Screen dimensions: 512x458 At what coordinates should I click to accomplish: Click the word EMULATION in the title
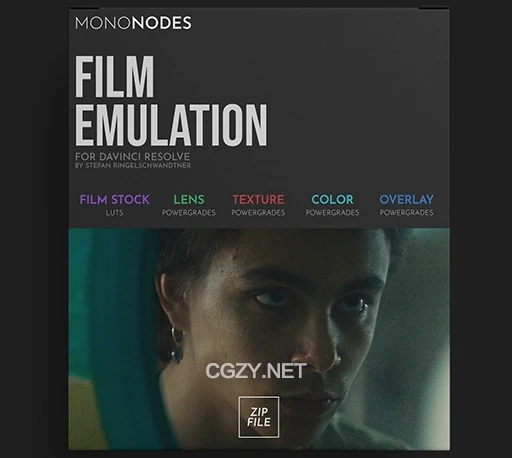(x=171, y=125)
